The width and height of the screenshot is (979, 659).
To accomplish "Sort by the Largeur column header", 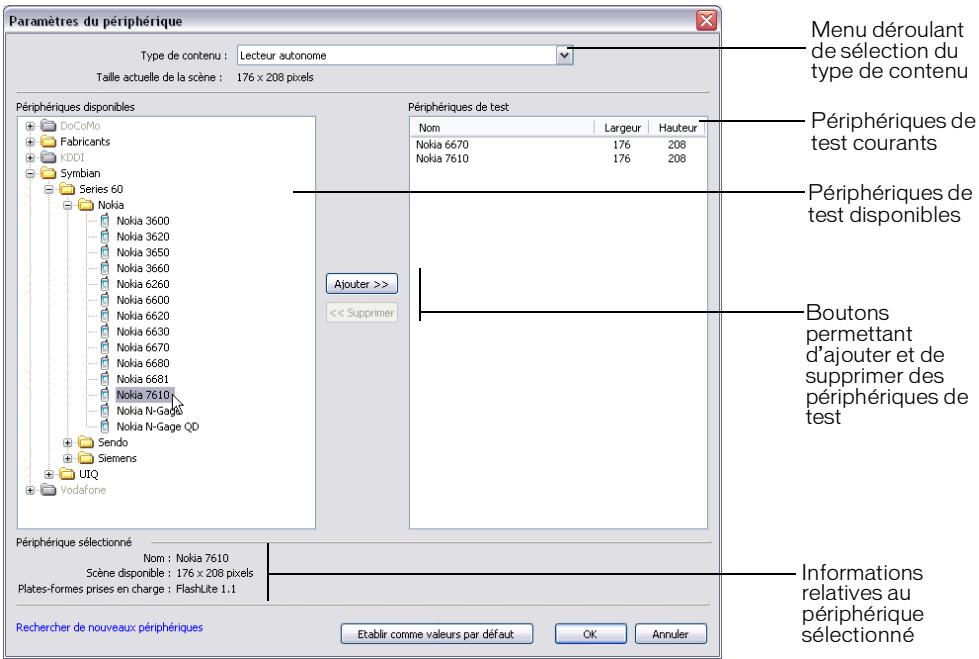I will pos(621,127).
